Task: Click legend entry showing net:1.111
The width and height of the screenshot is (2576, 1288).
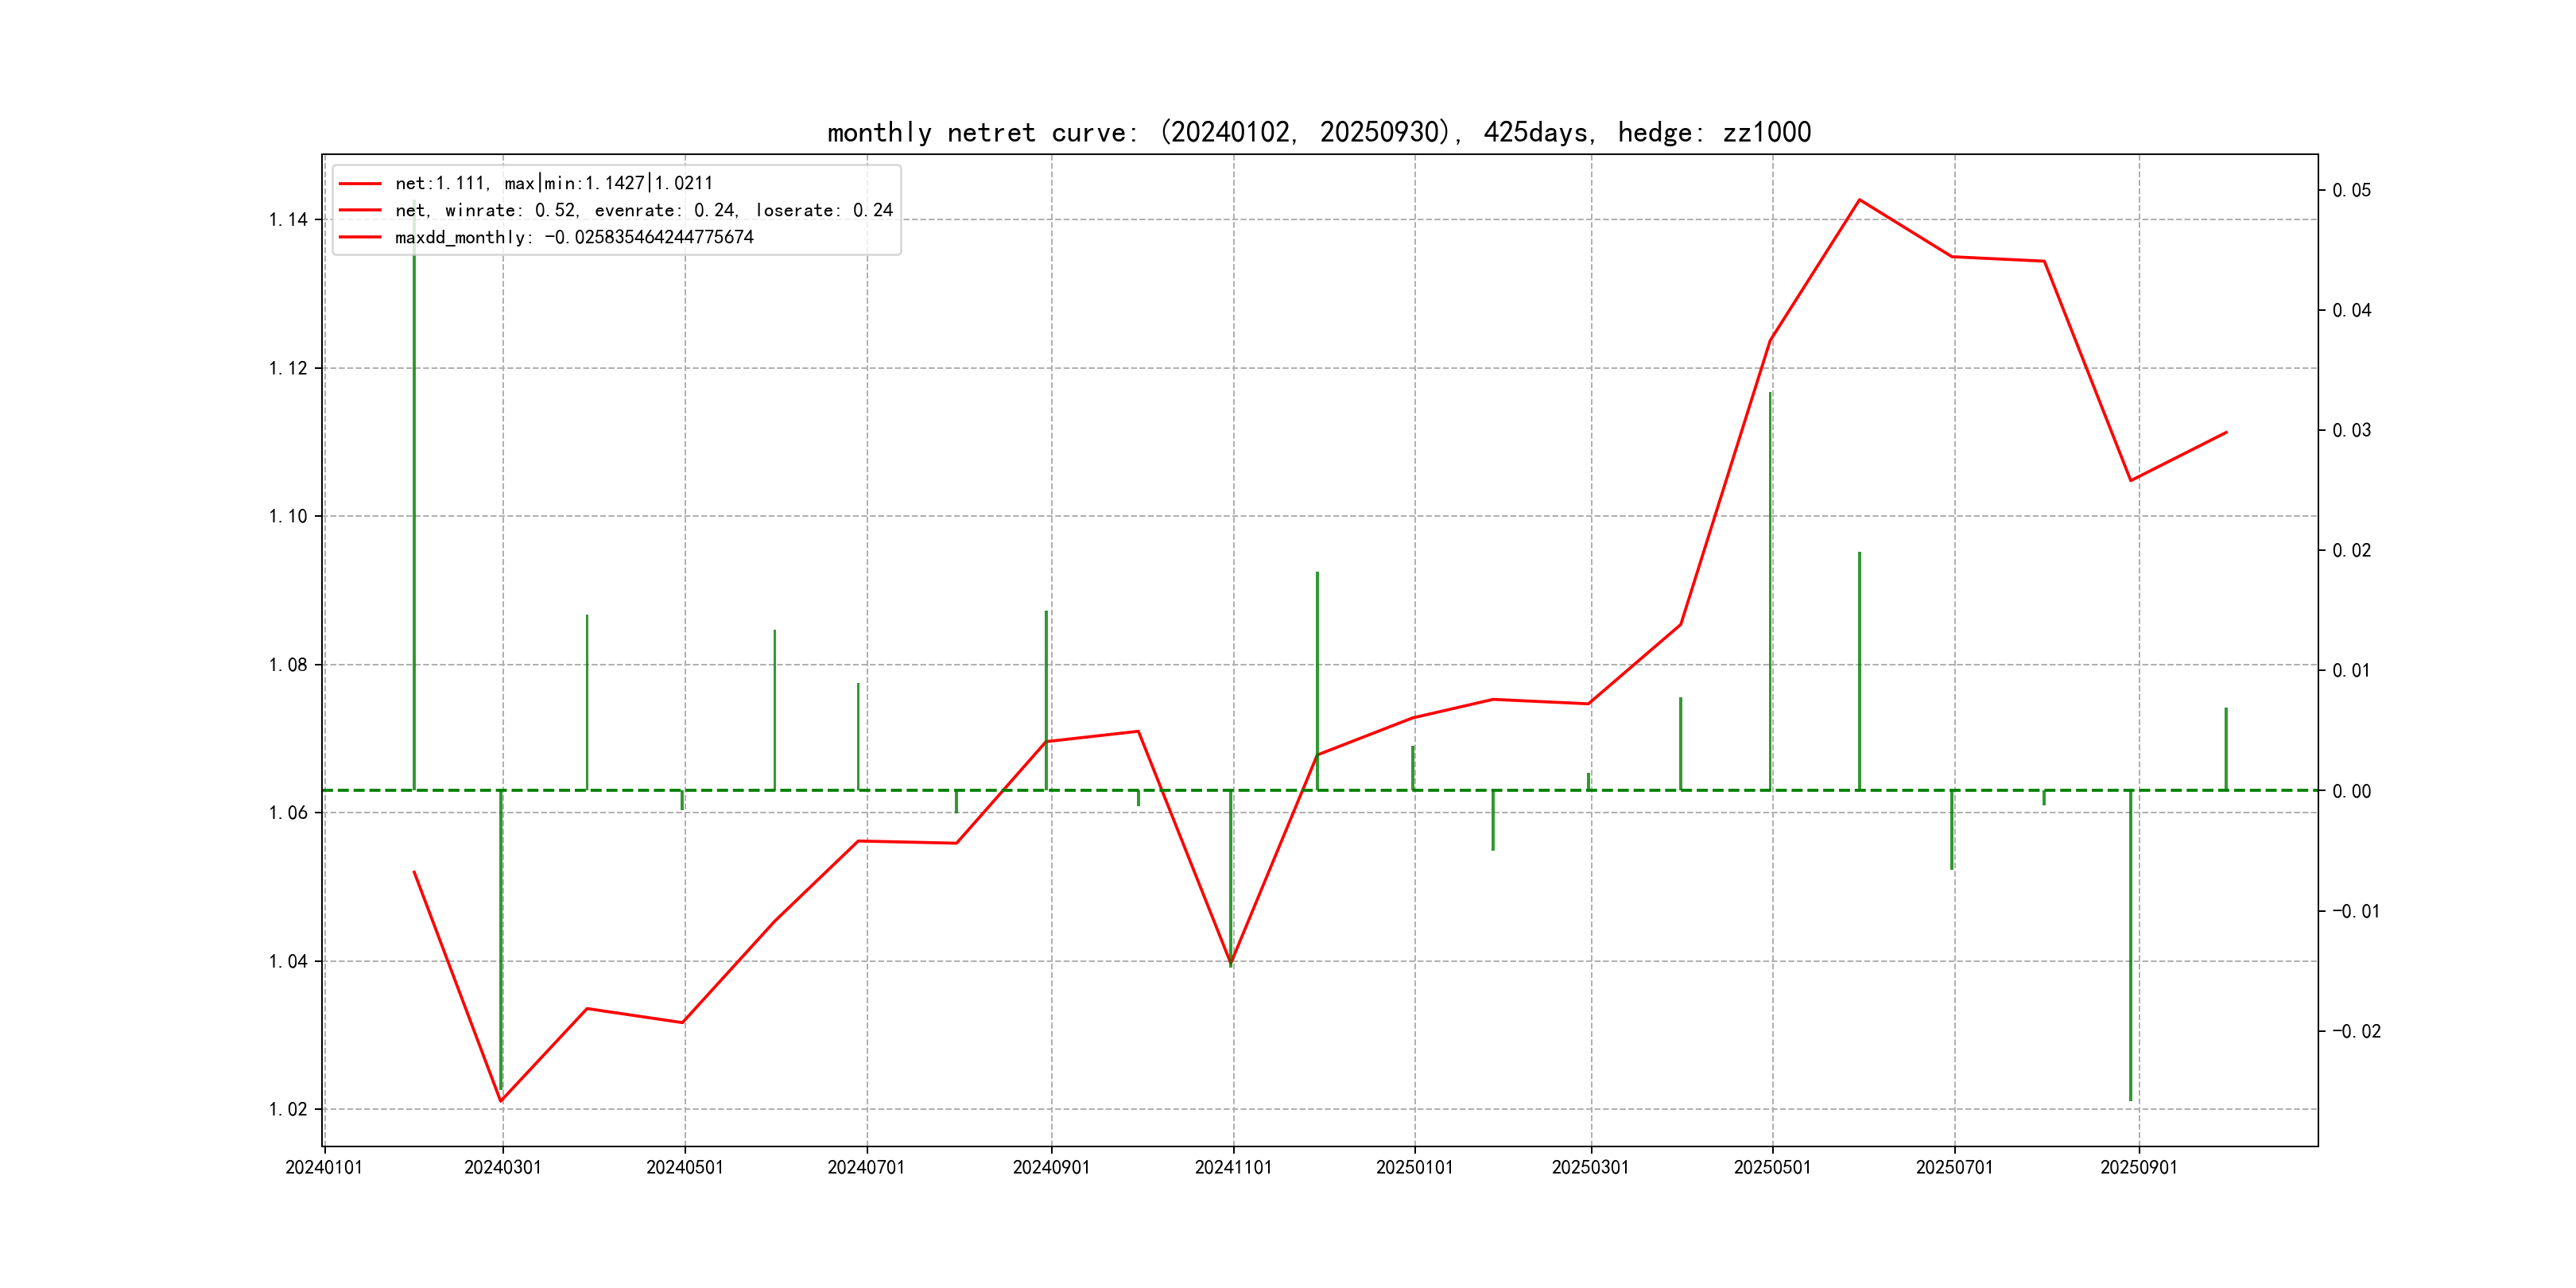Action: 553,183
